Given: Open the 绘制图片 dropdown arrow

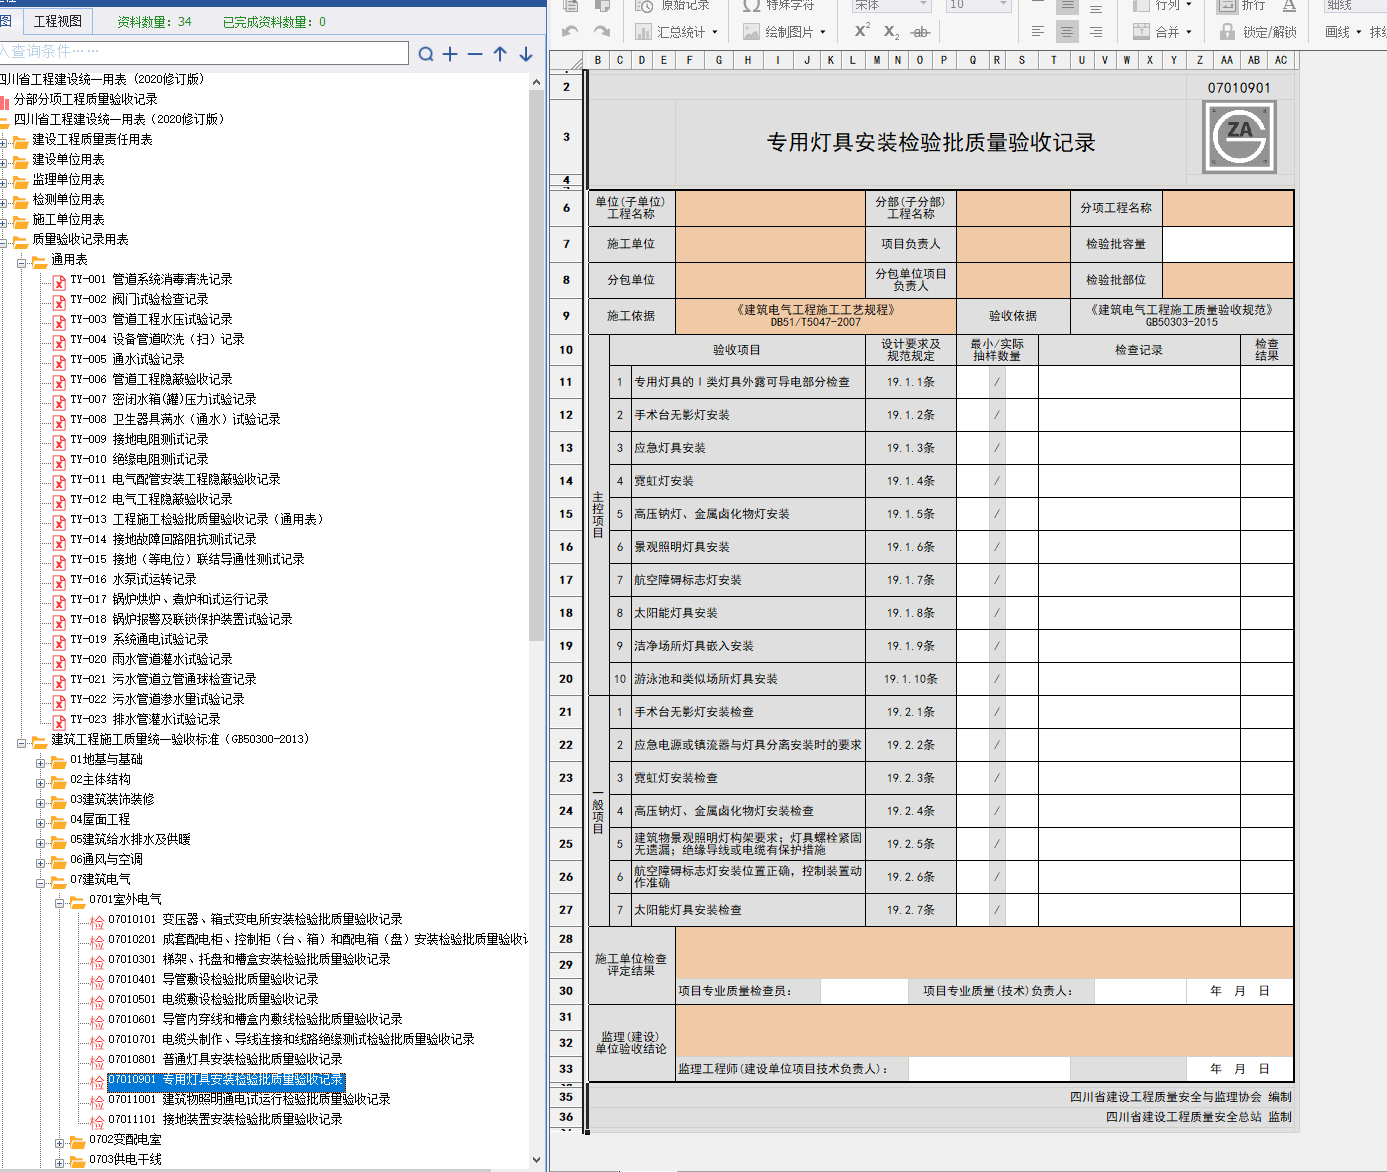Looking at the screenshot, I should 823,32.
